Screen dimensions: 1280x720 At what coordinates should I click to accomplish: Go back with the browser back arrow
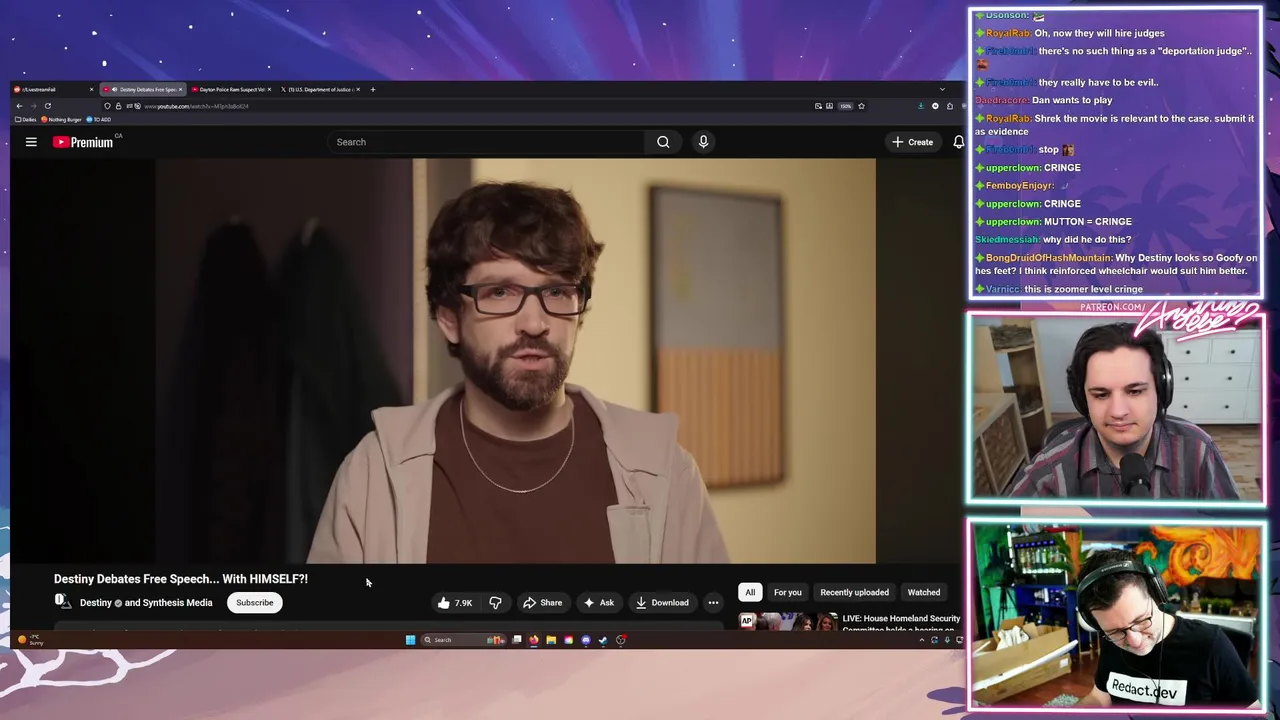[x=19, y=106]
